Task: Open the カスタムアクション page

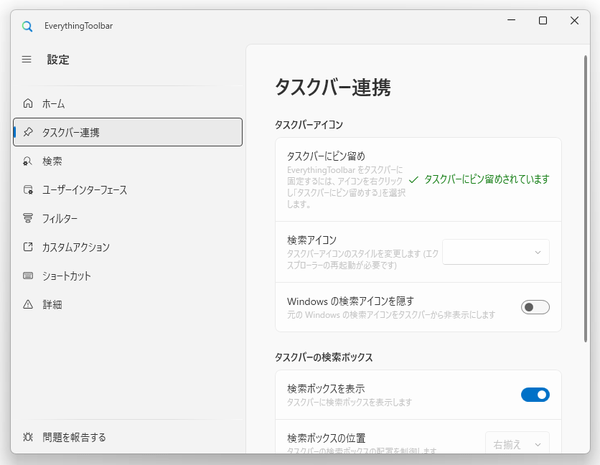Action: [x=128, y=247]
